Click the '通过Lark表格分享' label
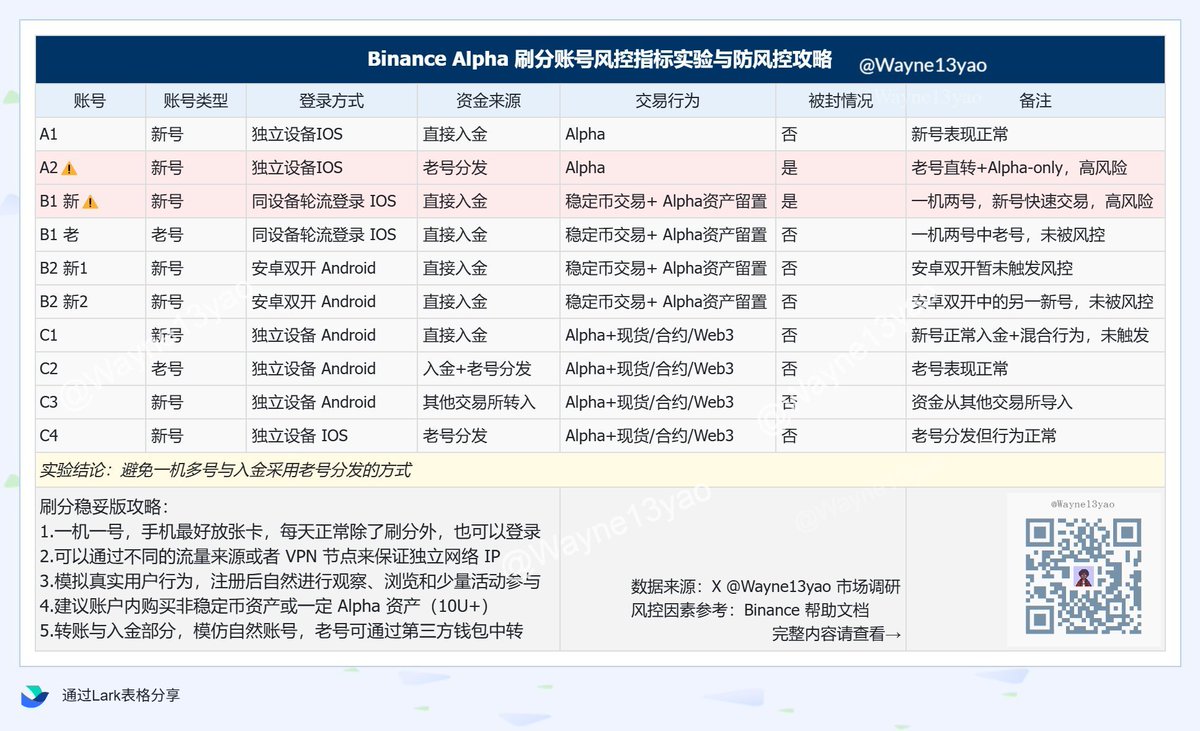This screenshot has height=731, width=1200. tap(121, 696)
